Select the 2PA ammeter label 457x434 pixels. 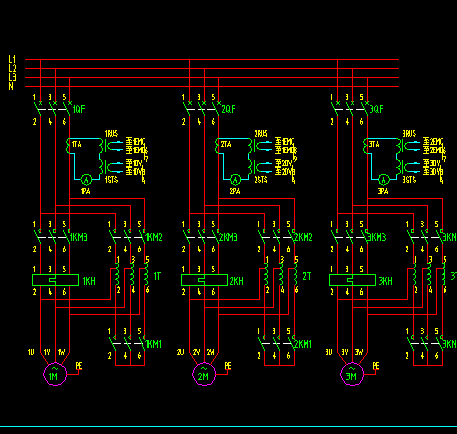click(235, 191)
